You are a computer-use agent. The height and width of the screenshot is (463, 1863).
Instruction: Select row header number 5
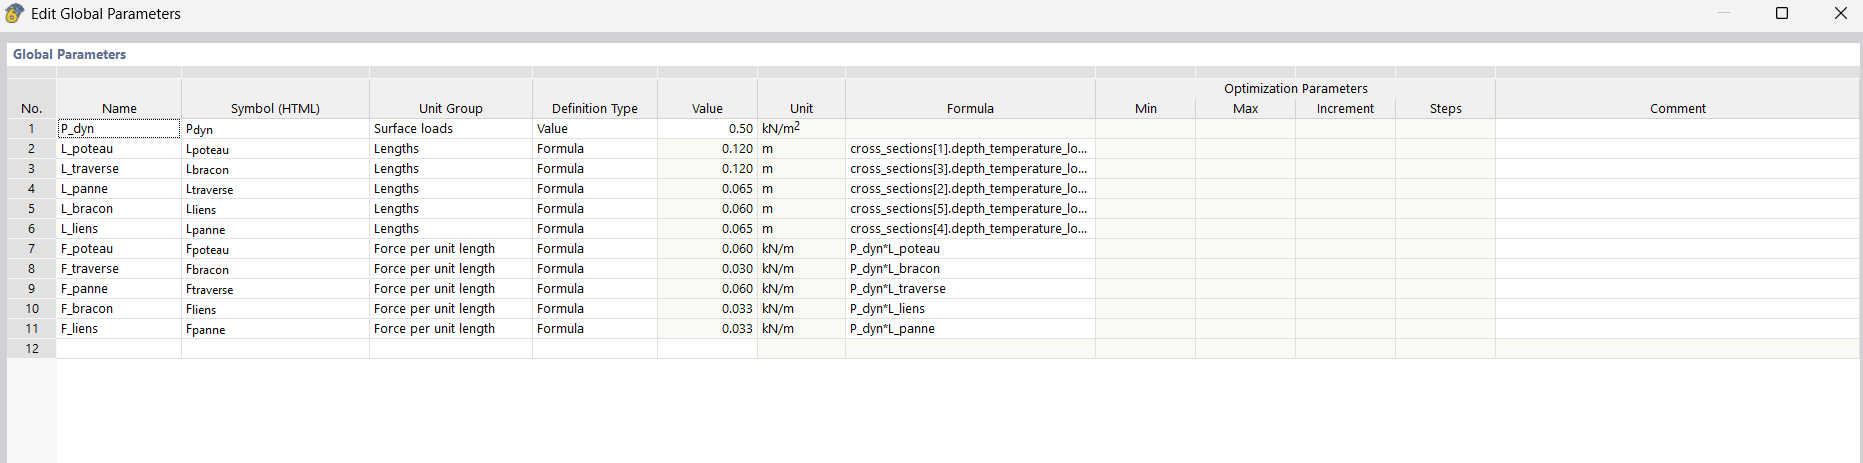tap(32, 209)
